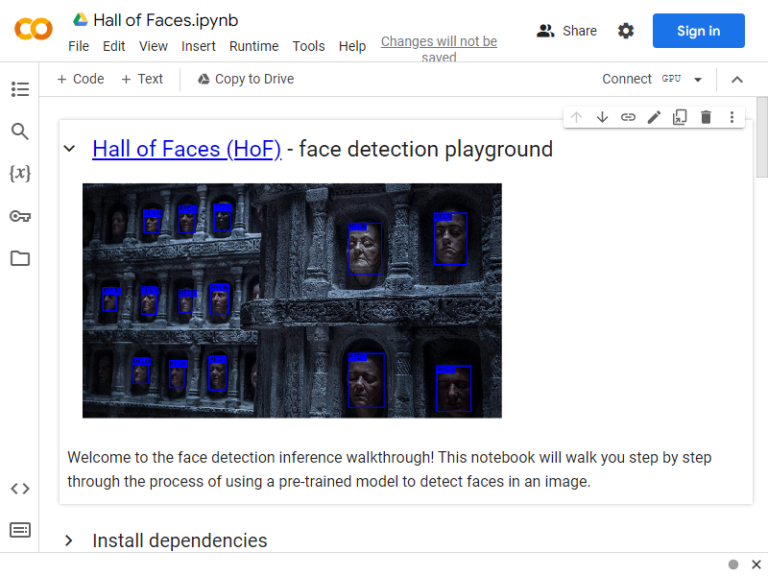Open the Hall of Faces (HoF) link
The image size is (768, 576).
187,149
